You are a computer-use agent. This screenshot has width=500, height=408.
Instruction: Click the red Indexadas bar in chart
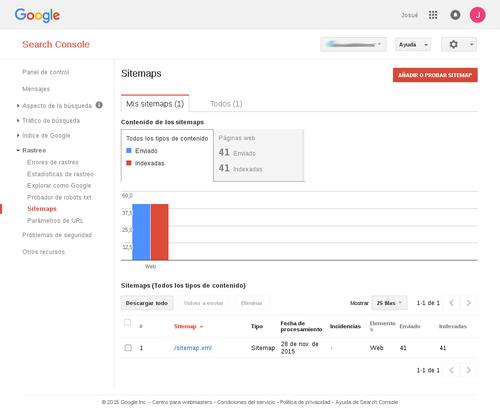point(160,232)
